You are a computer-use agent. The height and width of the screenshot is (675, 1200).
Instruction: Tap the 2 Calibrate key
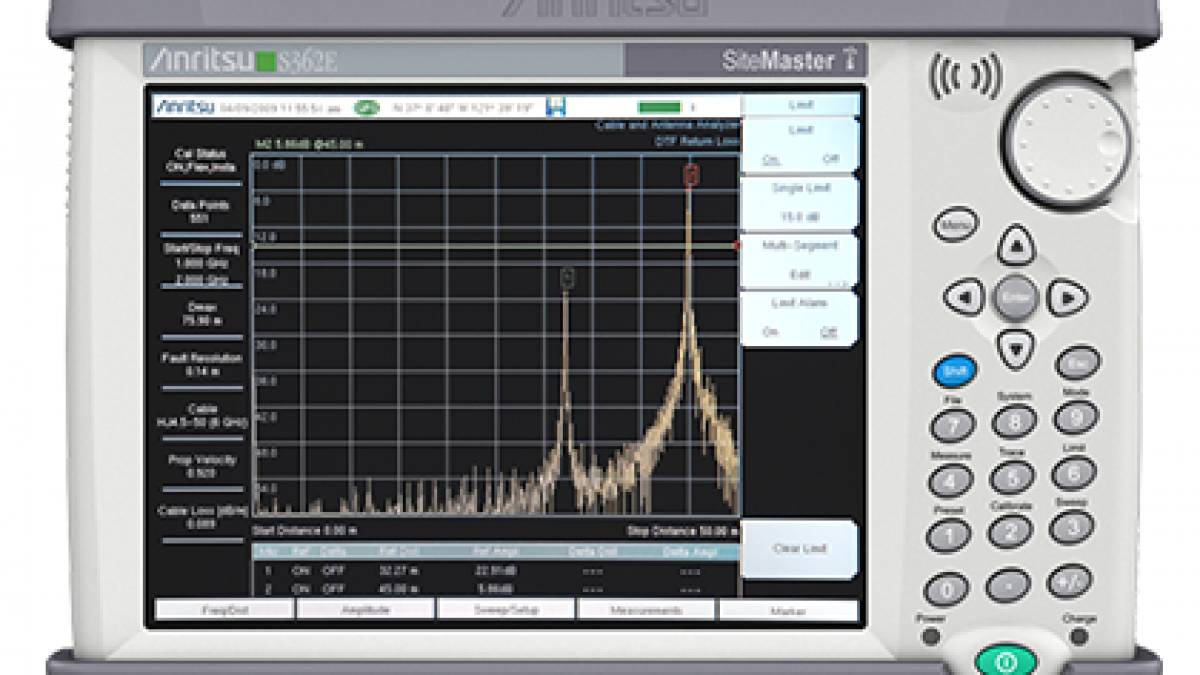(1009, 531)
